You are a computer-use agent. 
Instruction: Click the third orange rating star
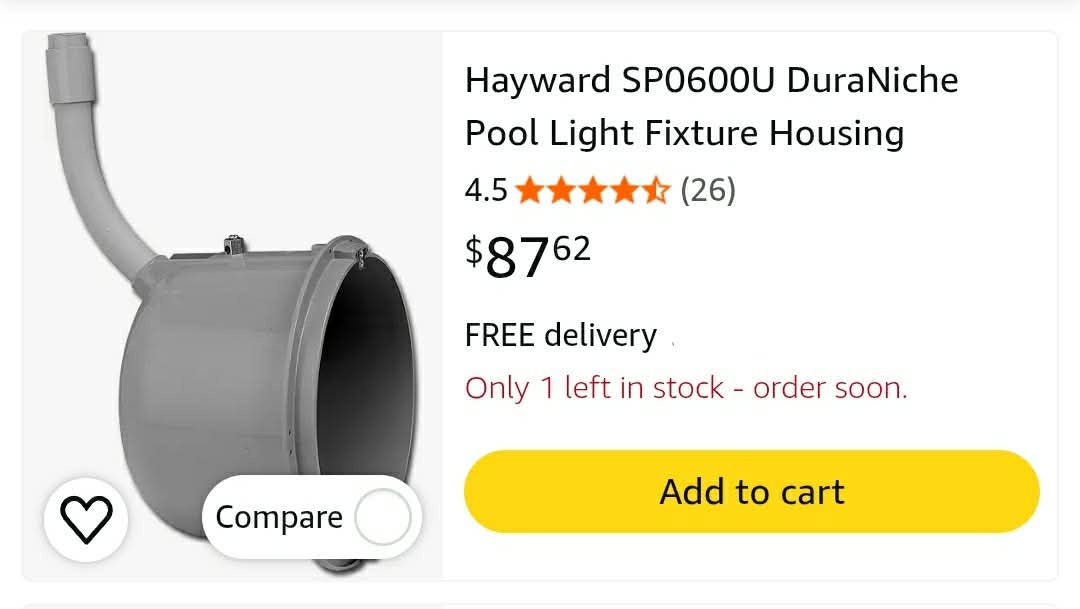(x=592, y=190)
